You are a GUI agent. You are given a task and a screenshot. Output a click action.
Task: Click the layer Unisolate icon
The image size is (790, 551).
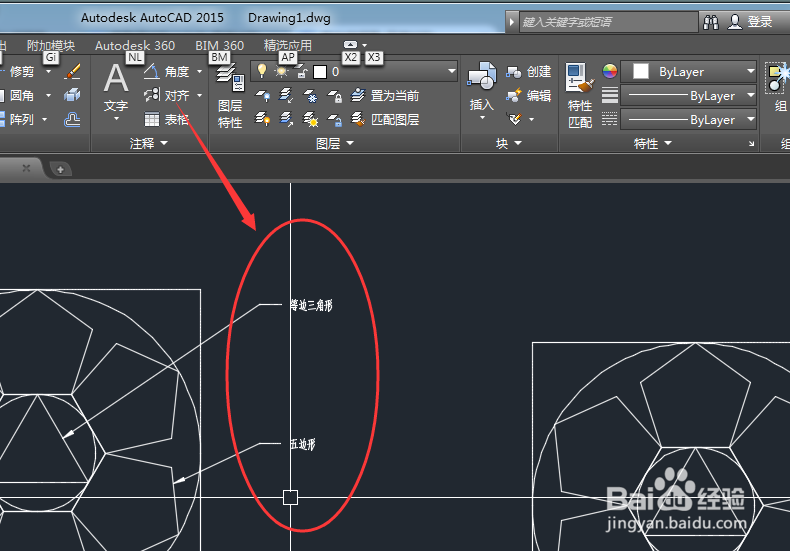[x=286, y=119]
